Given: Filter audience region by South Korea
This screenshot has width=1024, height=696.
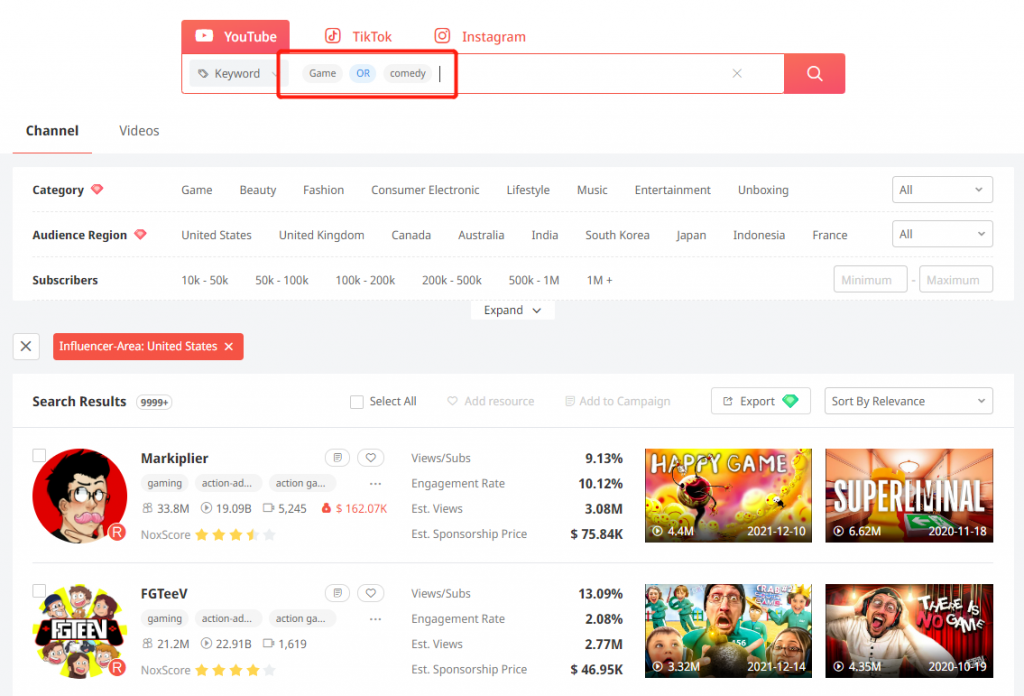Looking at the screenshot, I should click(617, 235).
